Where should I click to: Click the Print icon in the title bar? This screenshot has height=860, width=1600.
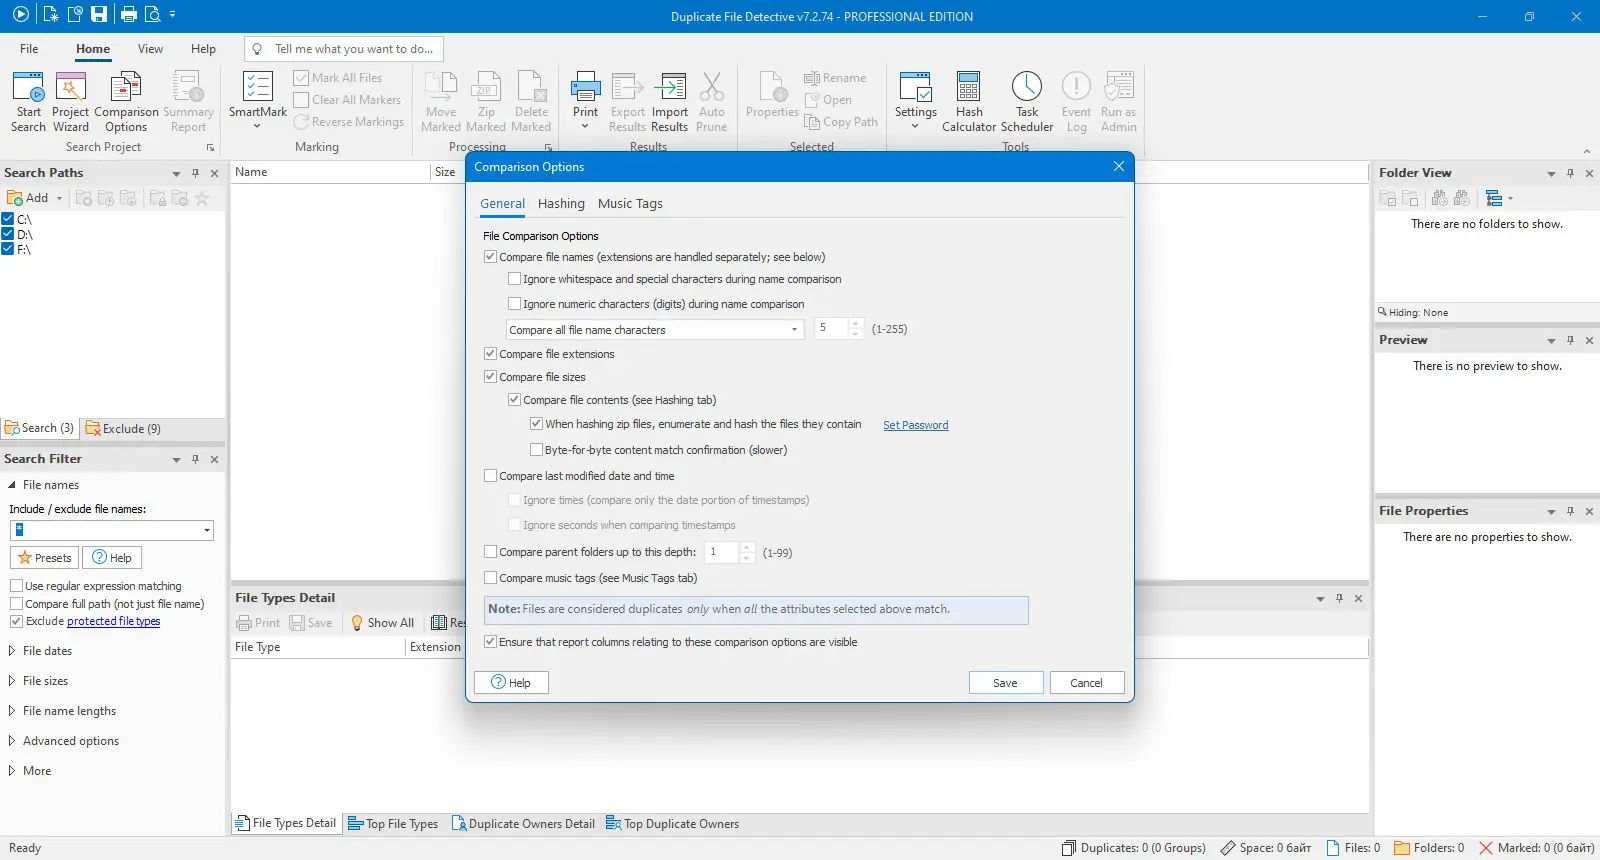[128, 14]
